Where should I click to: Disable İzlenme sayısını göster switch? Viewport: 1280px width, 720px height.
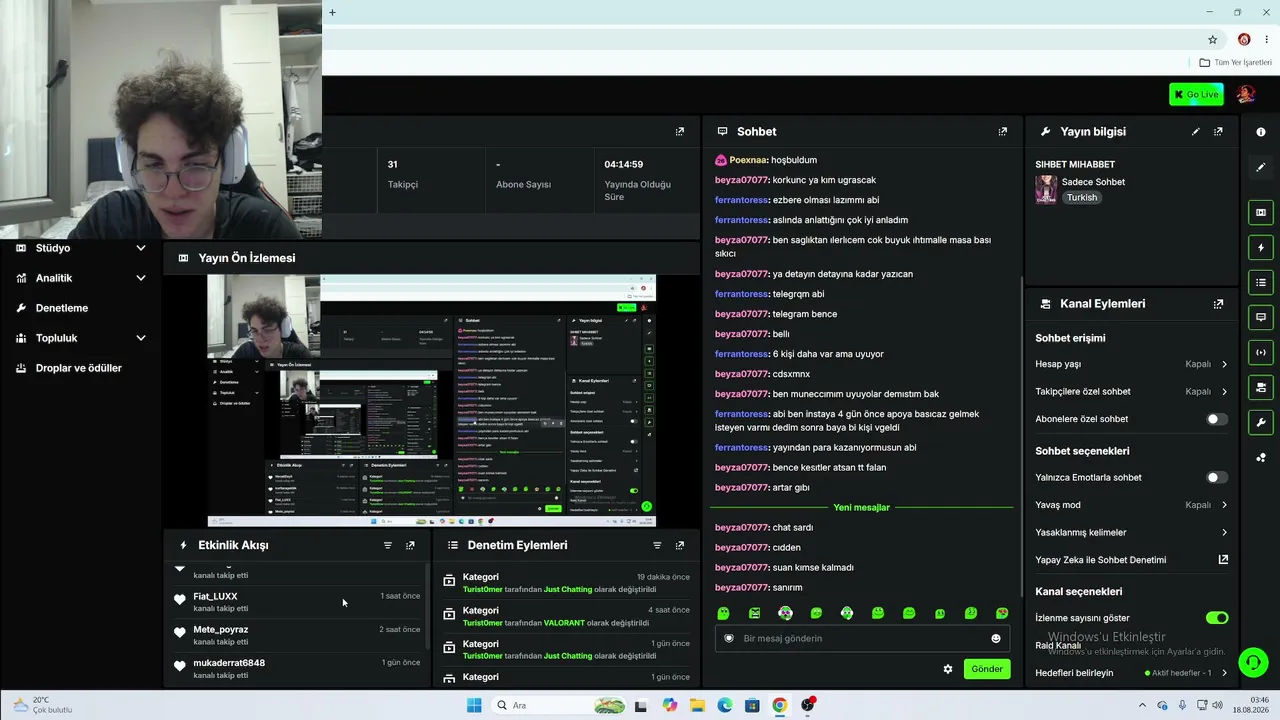pyautogui.click(x=1216, y=618)
